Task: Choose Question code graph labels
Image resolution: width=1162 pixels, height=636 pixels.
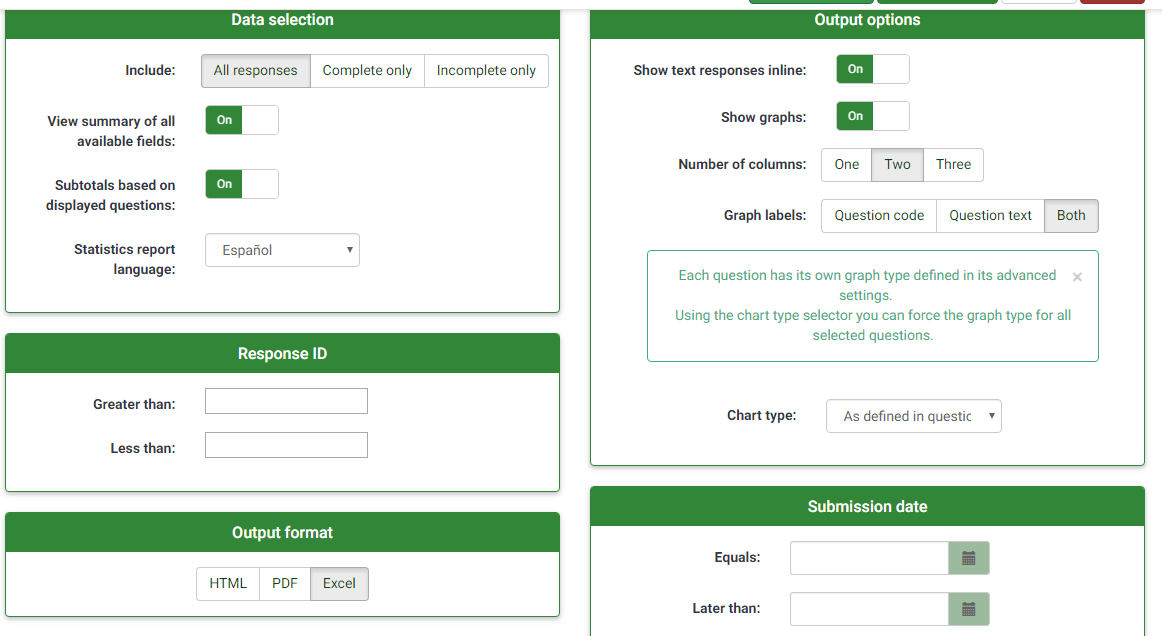Action: [x=879, y=216]
